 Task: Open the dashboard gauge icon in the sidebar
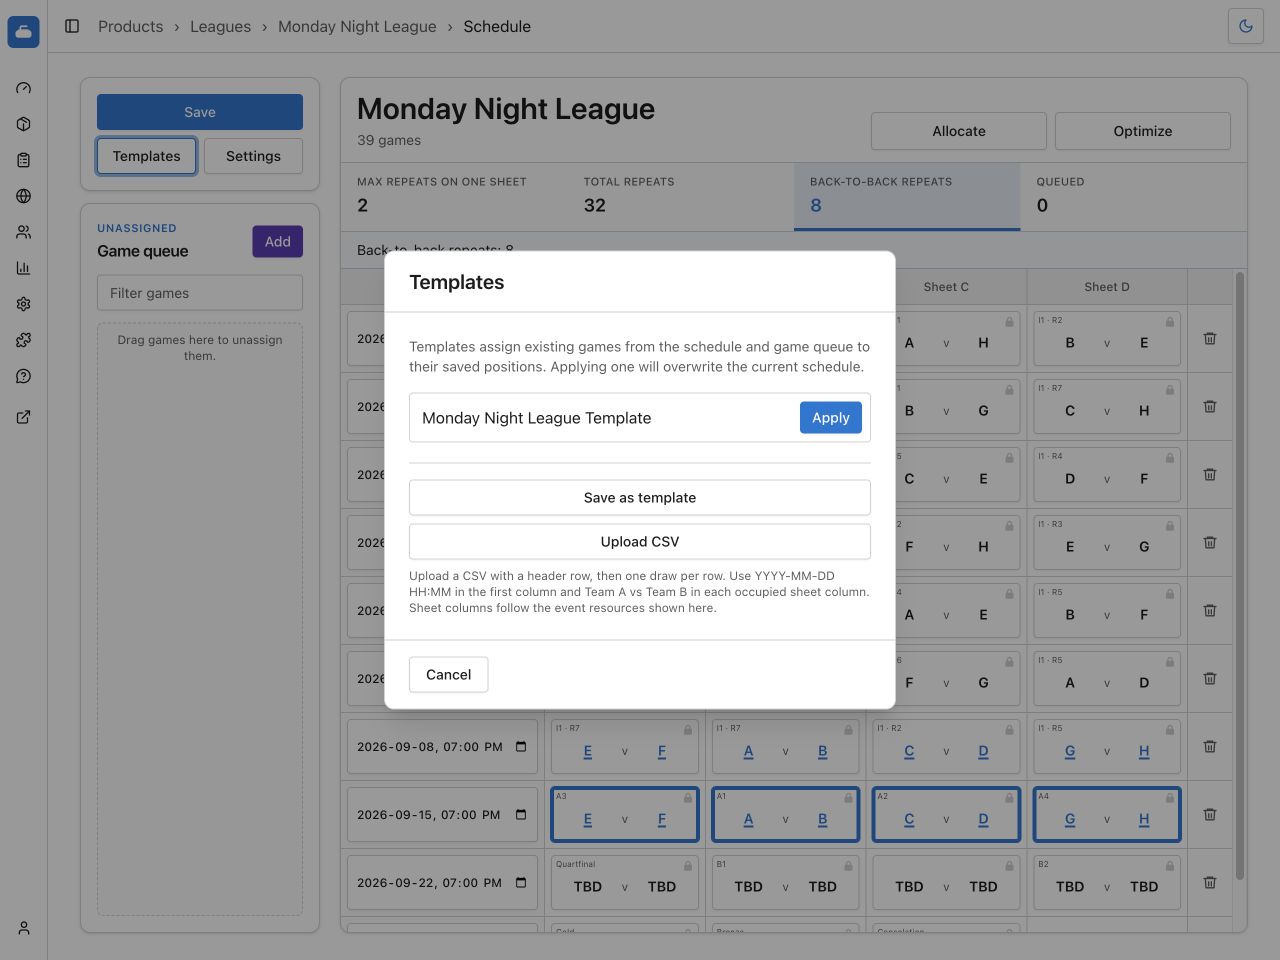tap(24, 88)
